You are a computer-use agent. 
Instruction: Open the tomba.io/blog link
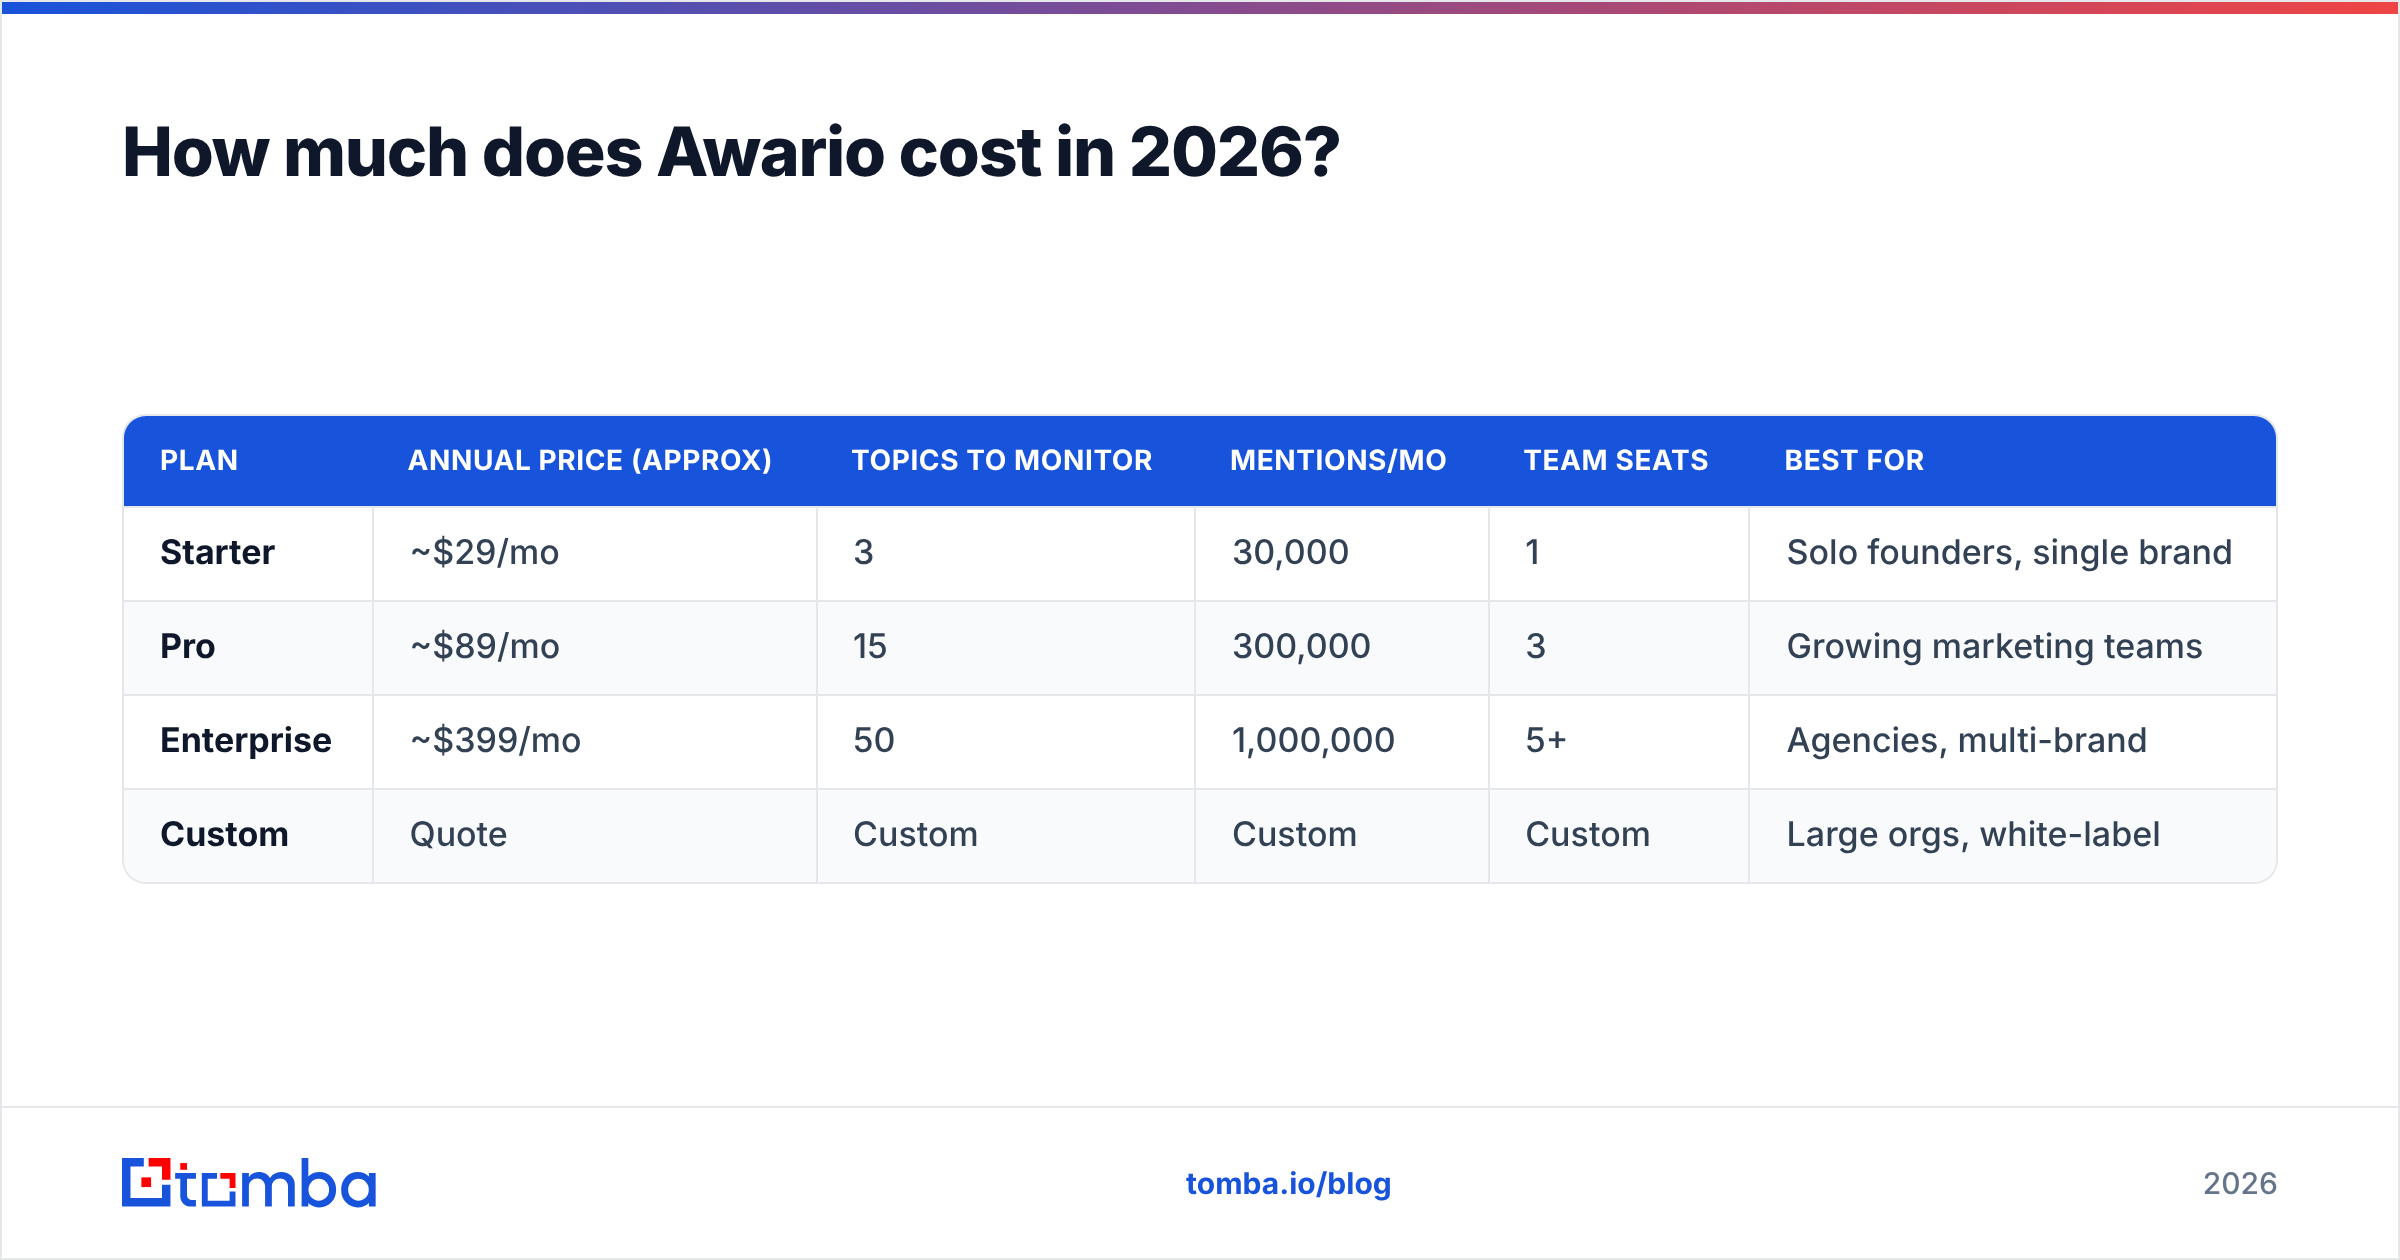1288,1184
